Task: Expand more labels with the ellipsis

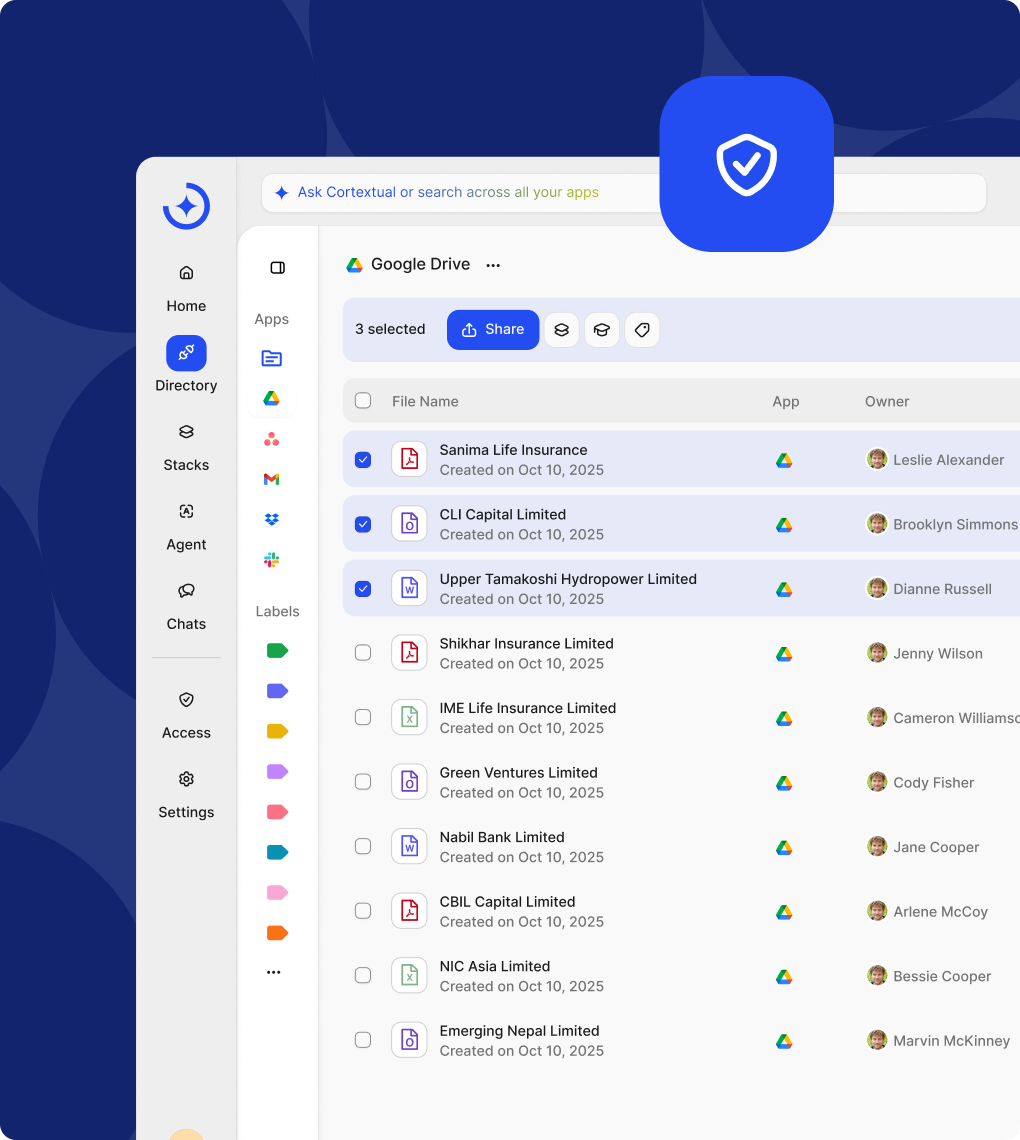Action: click(x=274, y=972)
